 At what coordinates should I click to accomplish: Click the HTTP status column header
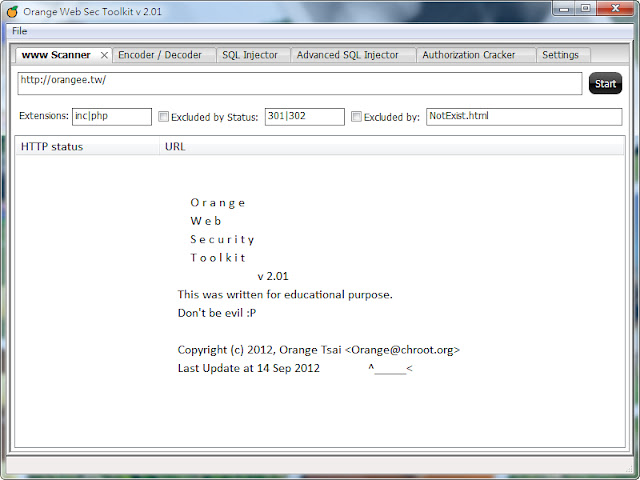85,147
